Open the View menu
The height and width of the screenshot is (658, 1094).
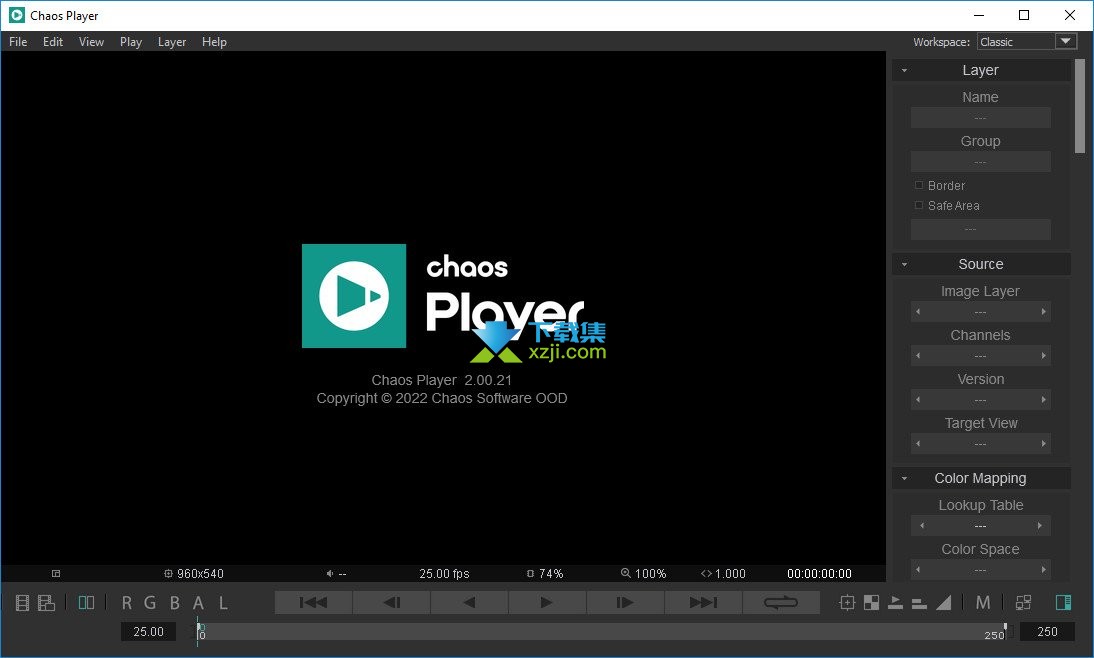(x=91, y=42)
